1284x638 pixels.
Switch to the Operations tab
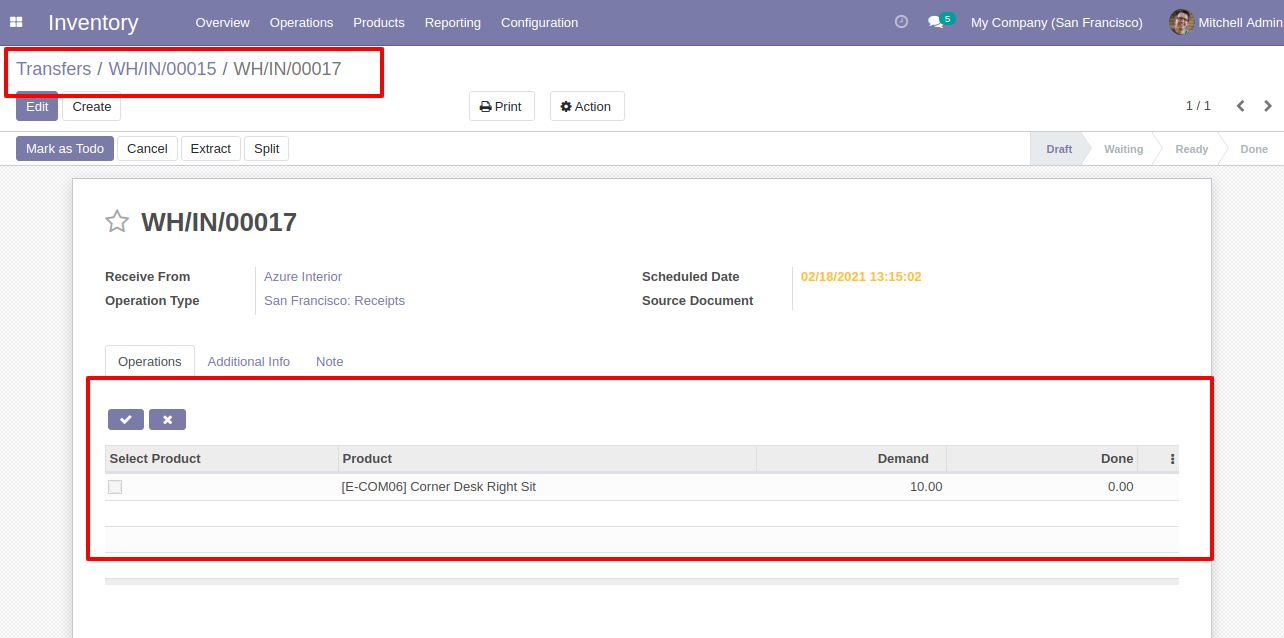pyautogui.click(x=150, y=362)
